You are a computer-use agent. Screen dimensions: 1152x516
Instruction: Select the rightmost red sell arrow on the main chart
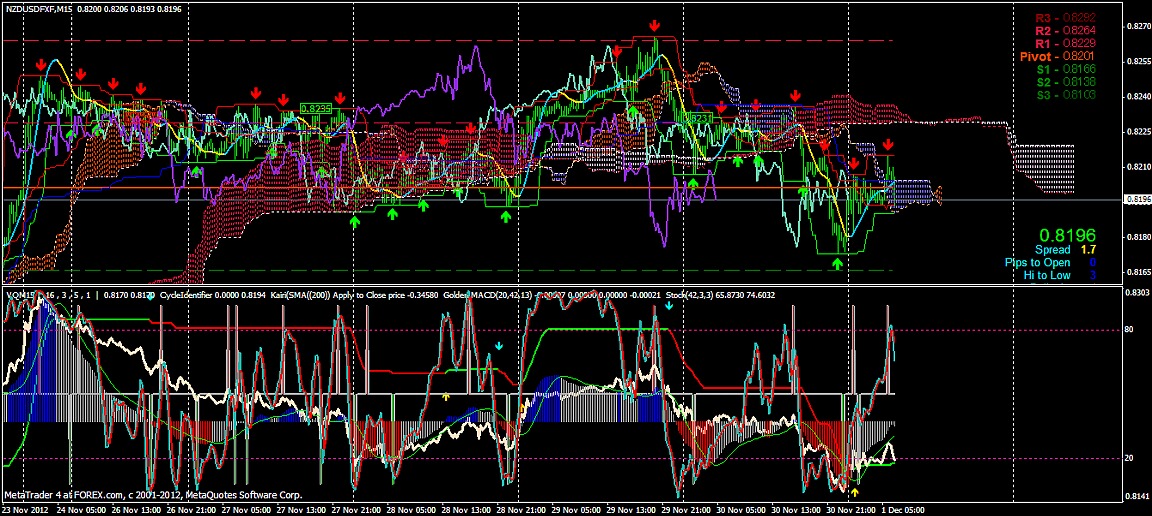click(x=888, y=146)
